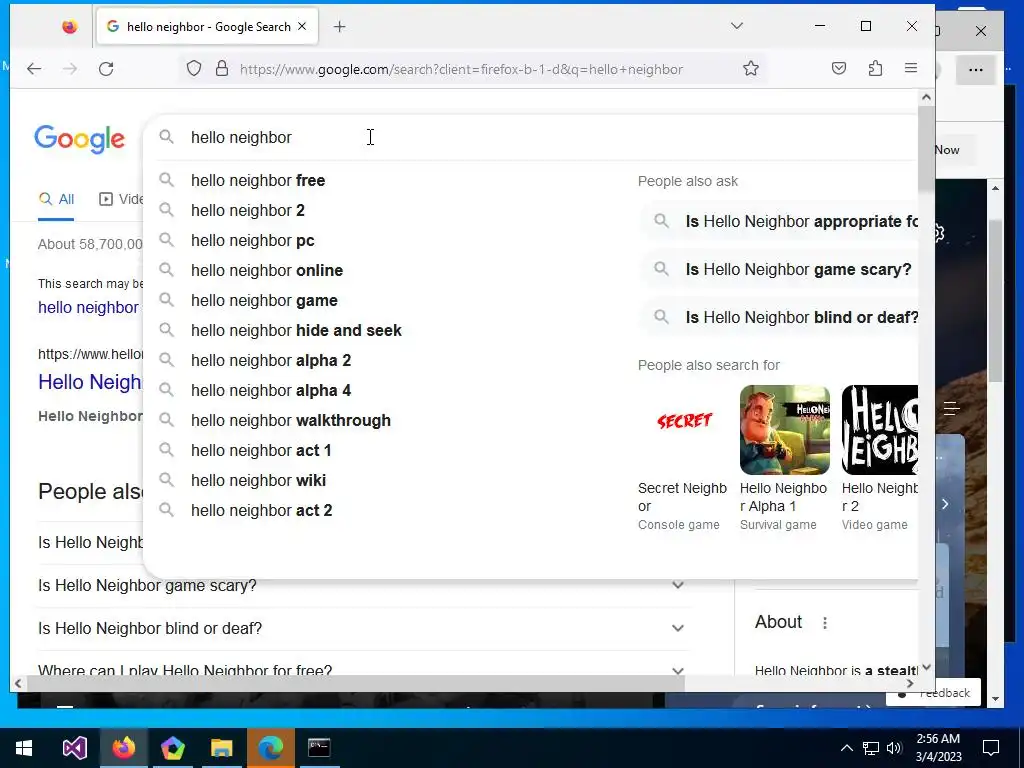Open Firefox extensions puzzle icon
1024x768 pixels.
876,69
